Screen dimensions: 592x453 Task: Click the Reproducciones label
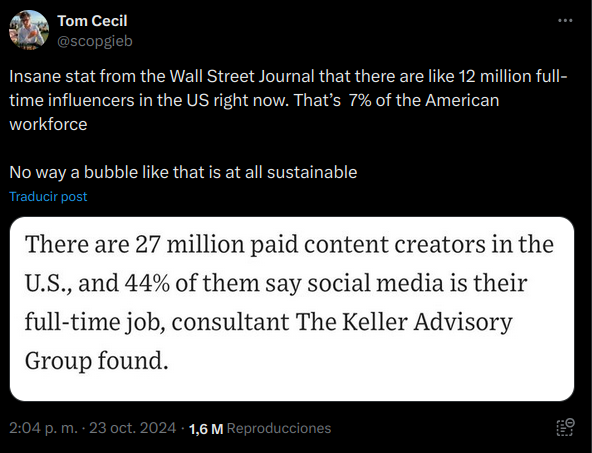point(279,428)
